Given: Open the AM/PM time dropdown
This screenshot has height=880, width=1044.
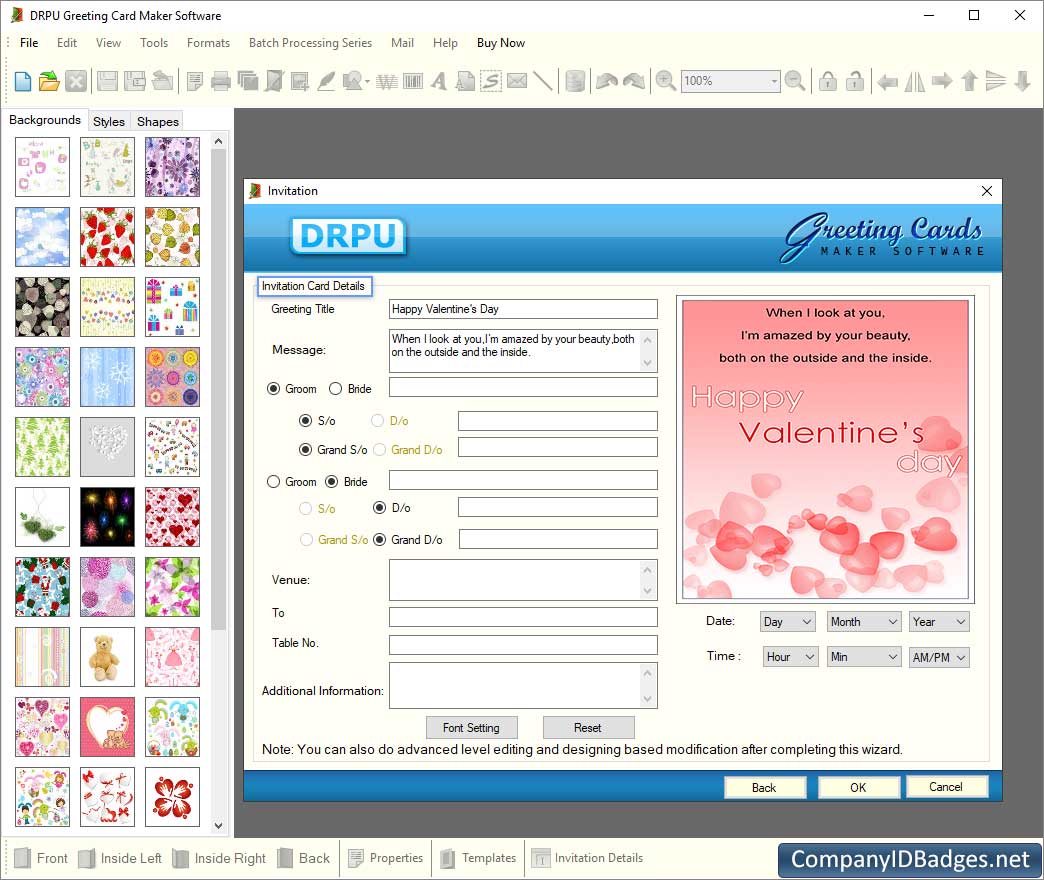Looking at the screenshot, I should tap(939, 657).
